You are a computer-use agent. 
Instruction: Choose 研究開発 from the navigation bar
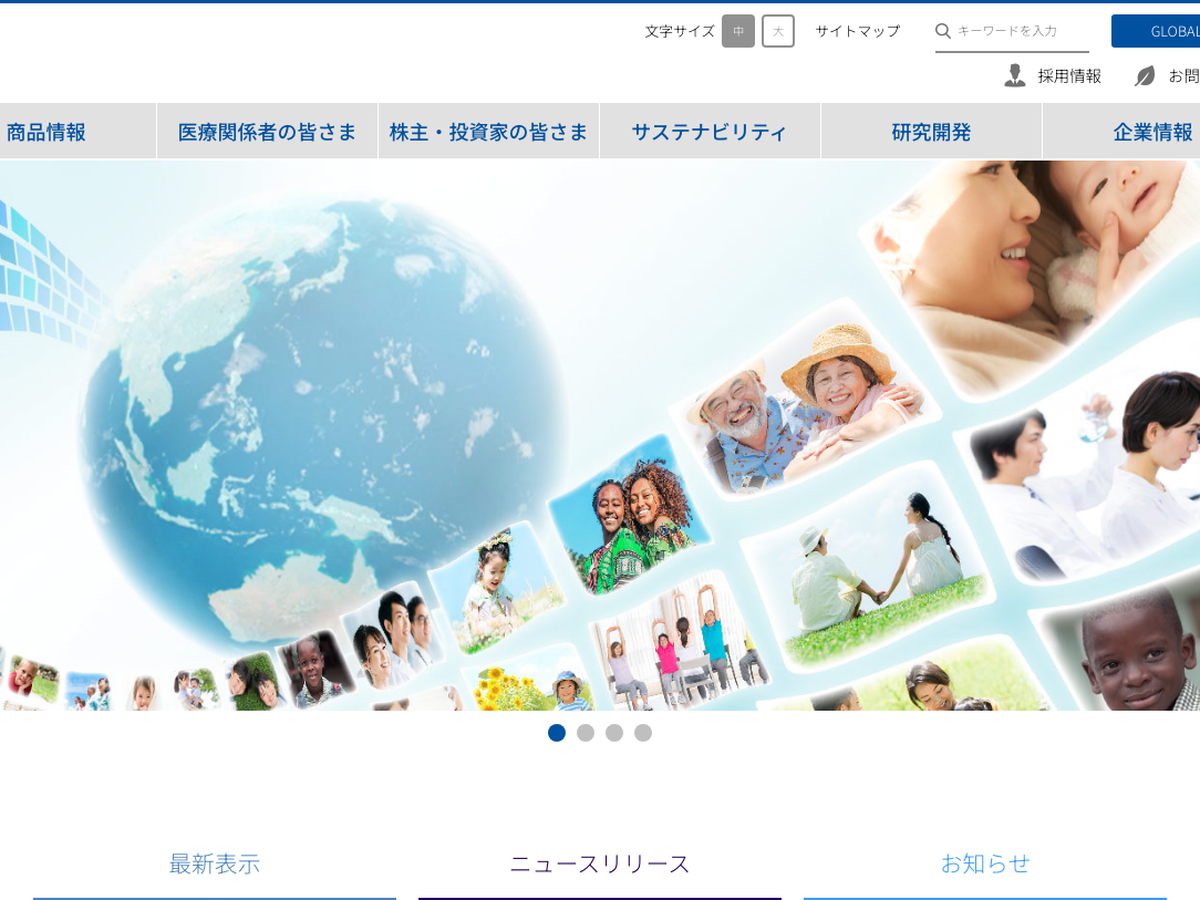[931, 132]
